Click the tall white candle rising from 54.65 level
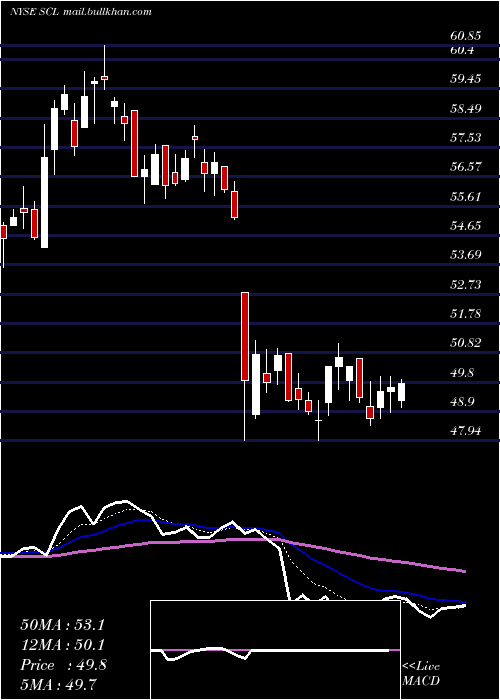 click(45, 202)
